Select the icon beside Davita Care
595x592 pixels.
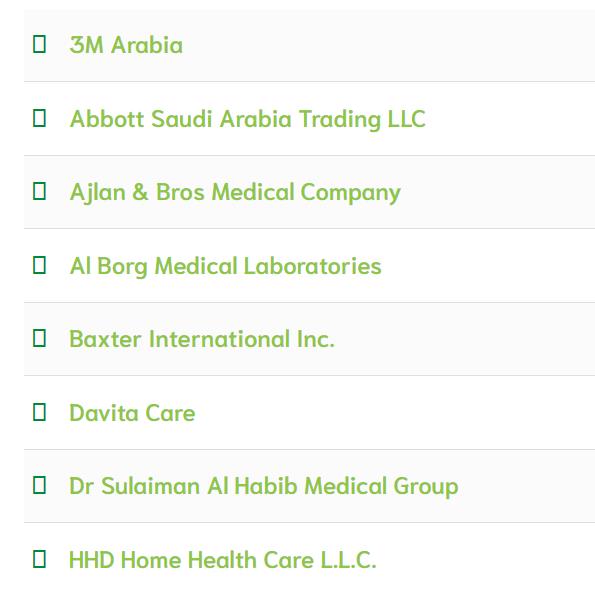tap(39, 412)
